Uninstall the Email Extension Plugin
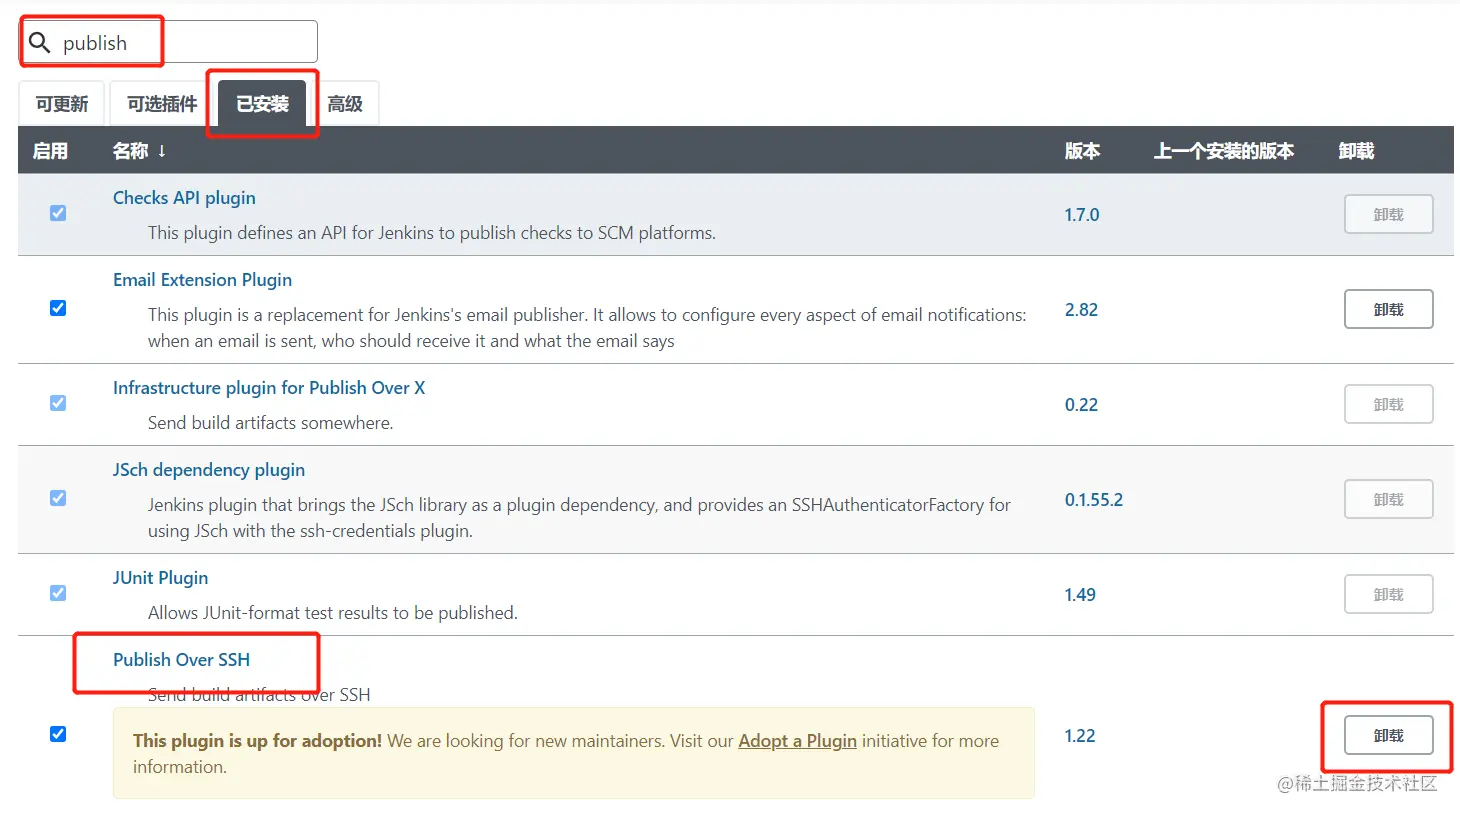Viewport: 1460px width, 816px height. [x=1388, y=309]
